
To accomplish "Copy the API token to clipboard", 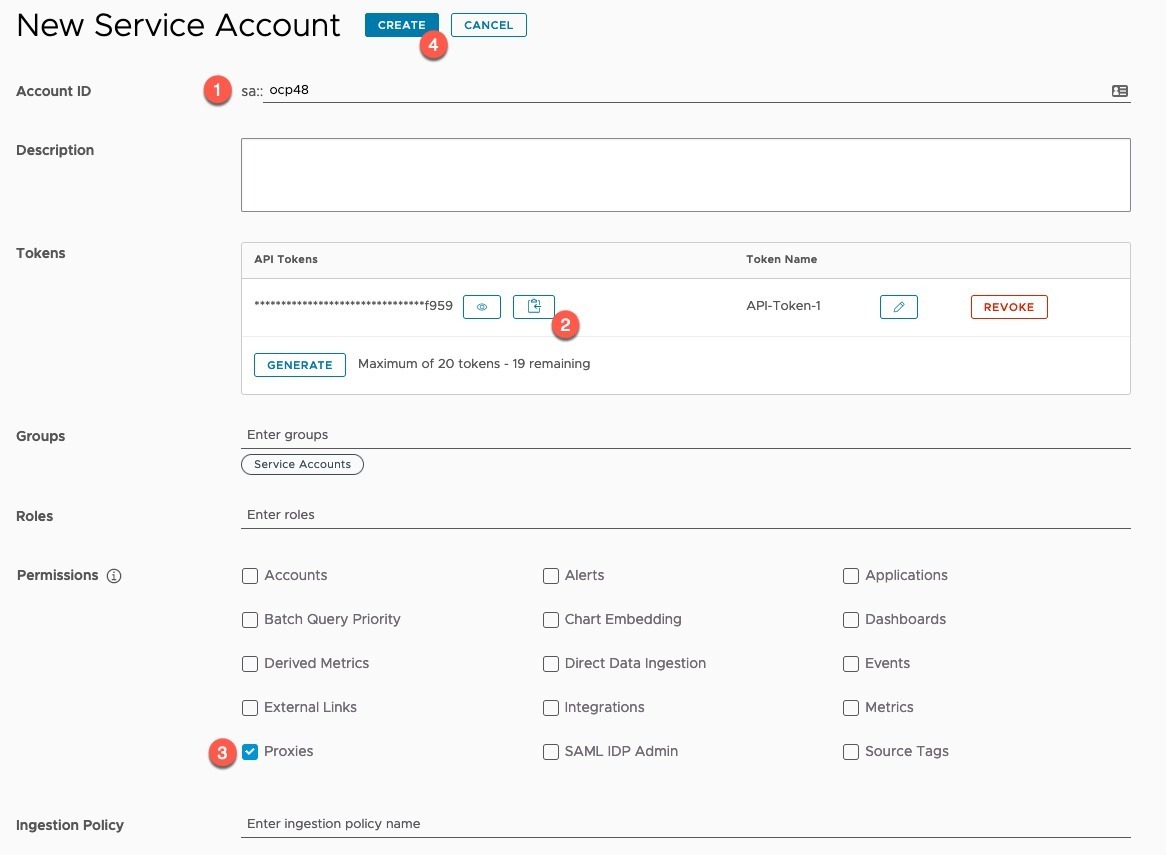I will click(x=534, y=306).
